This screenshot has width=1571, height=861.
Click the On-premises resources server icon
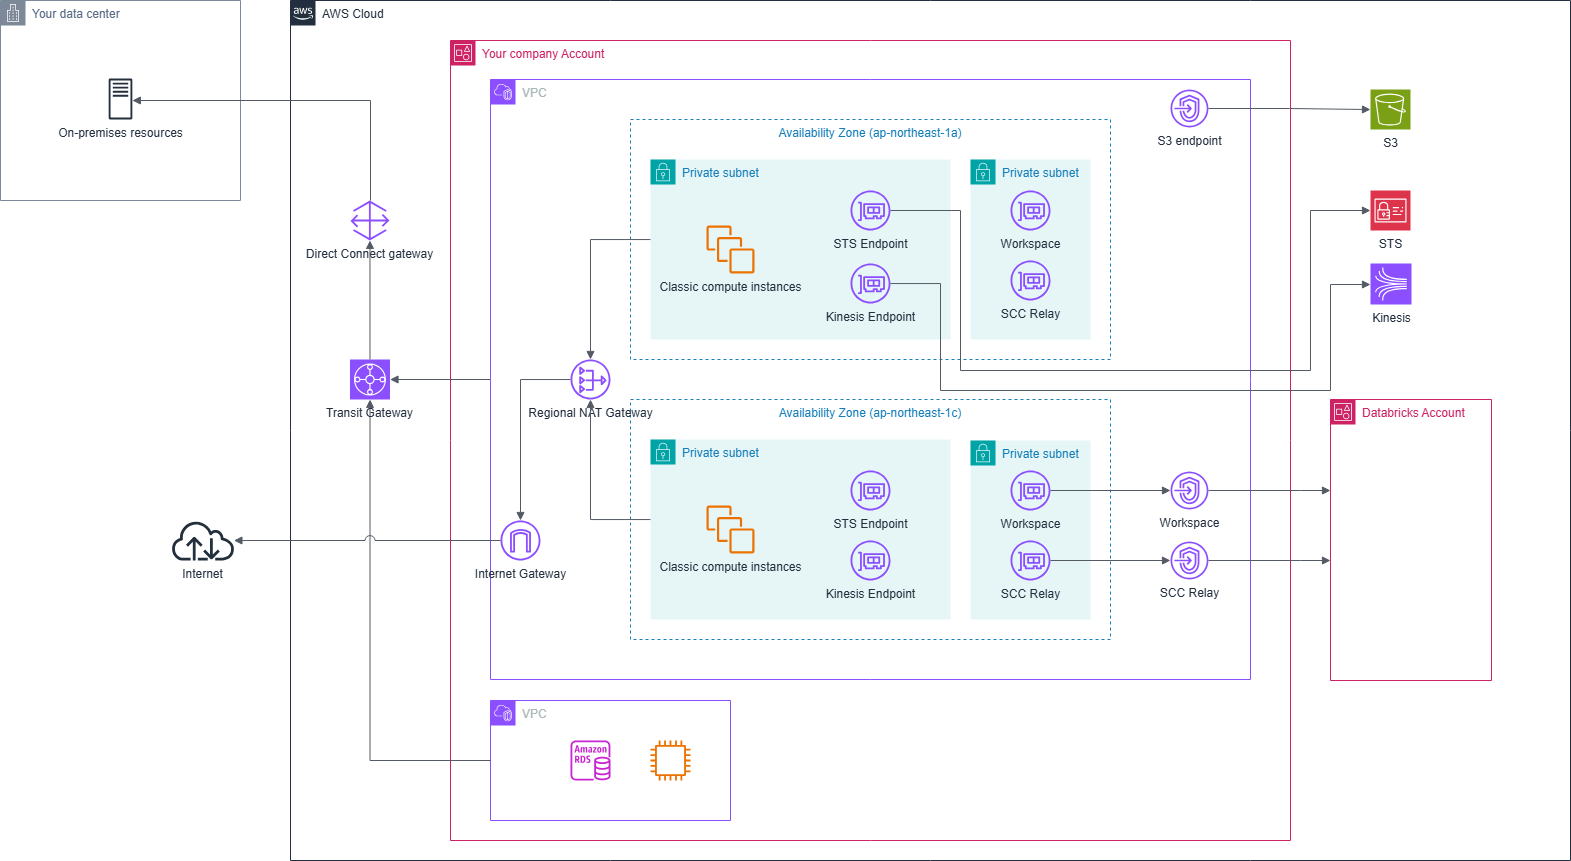coord(120,99)
